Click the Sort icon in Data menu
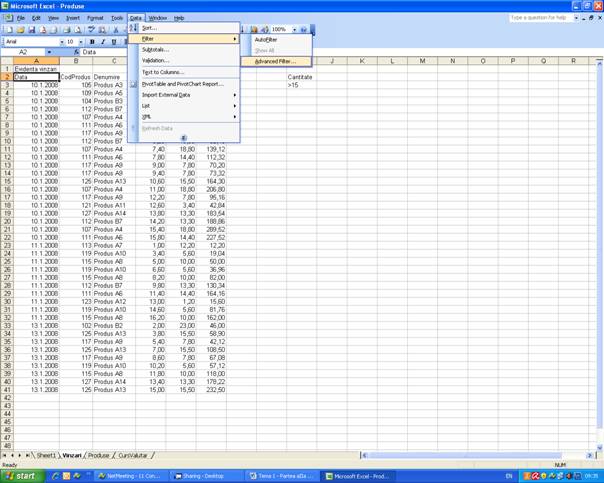The image size is (604, 483). pos(134,28)
